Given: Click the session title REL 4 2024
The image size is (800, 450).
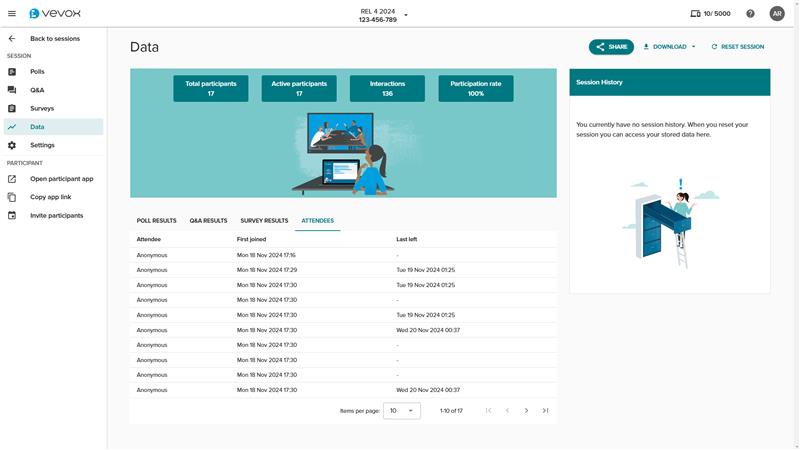Looking at the screenshot, I should tap(378, 11).
